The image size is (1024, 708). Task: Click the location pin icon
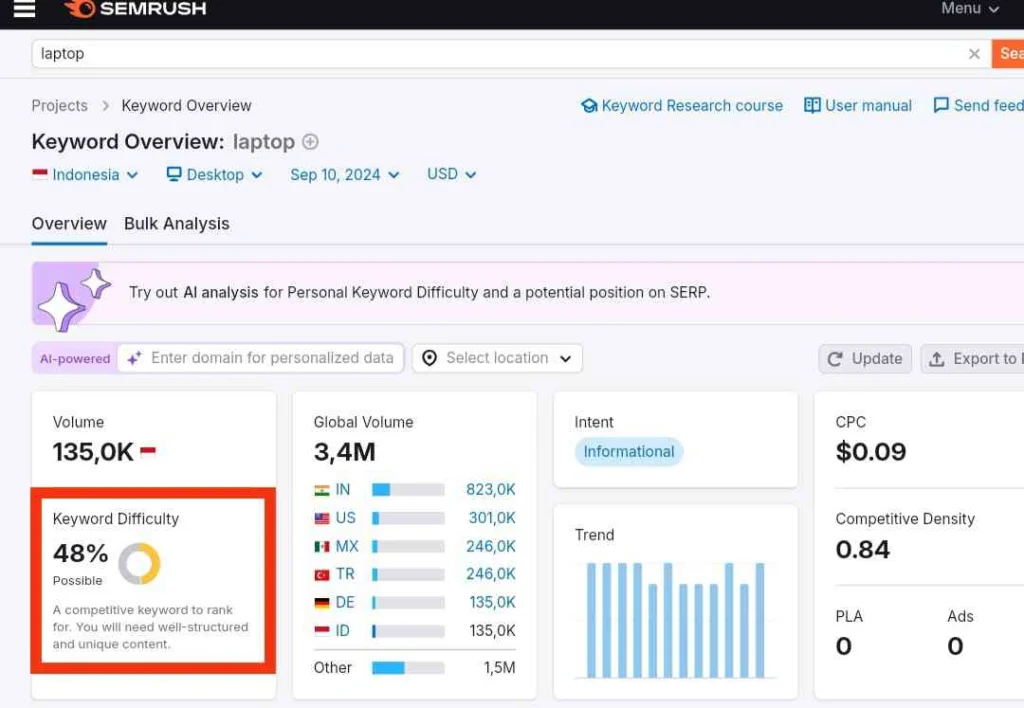(429, 358)
